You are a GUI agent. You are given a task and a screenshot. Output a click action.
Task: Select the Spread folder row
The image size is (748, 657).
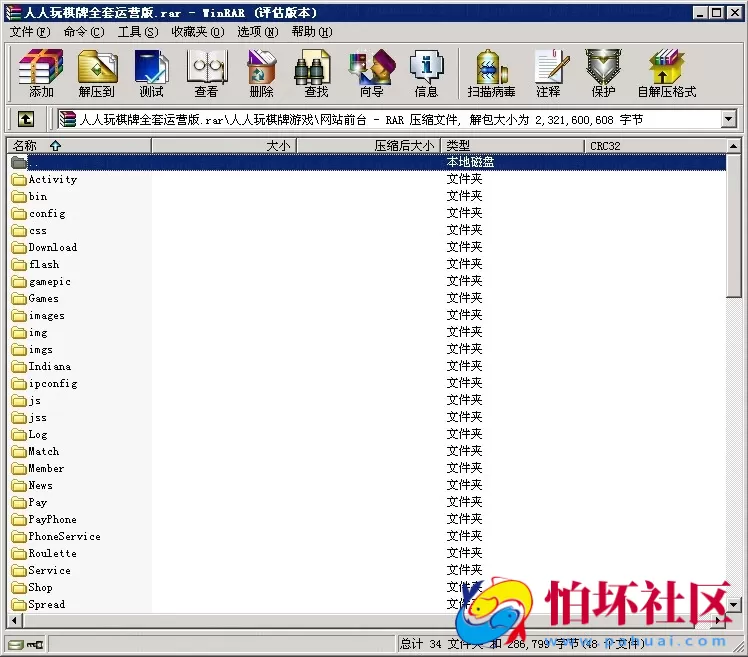pos(366,605)
